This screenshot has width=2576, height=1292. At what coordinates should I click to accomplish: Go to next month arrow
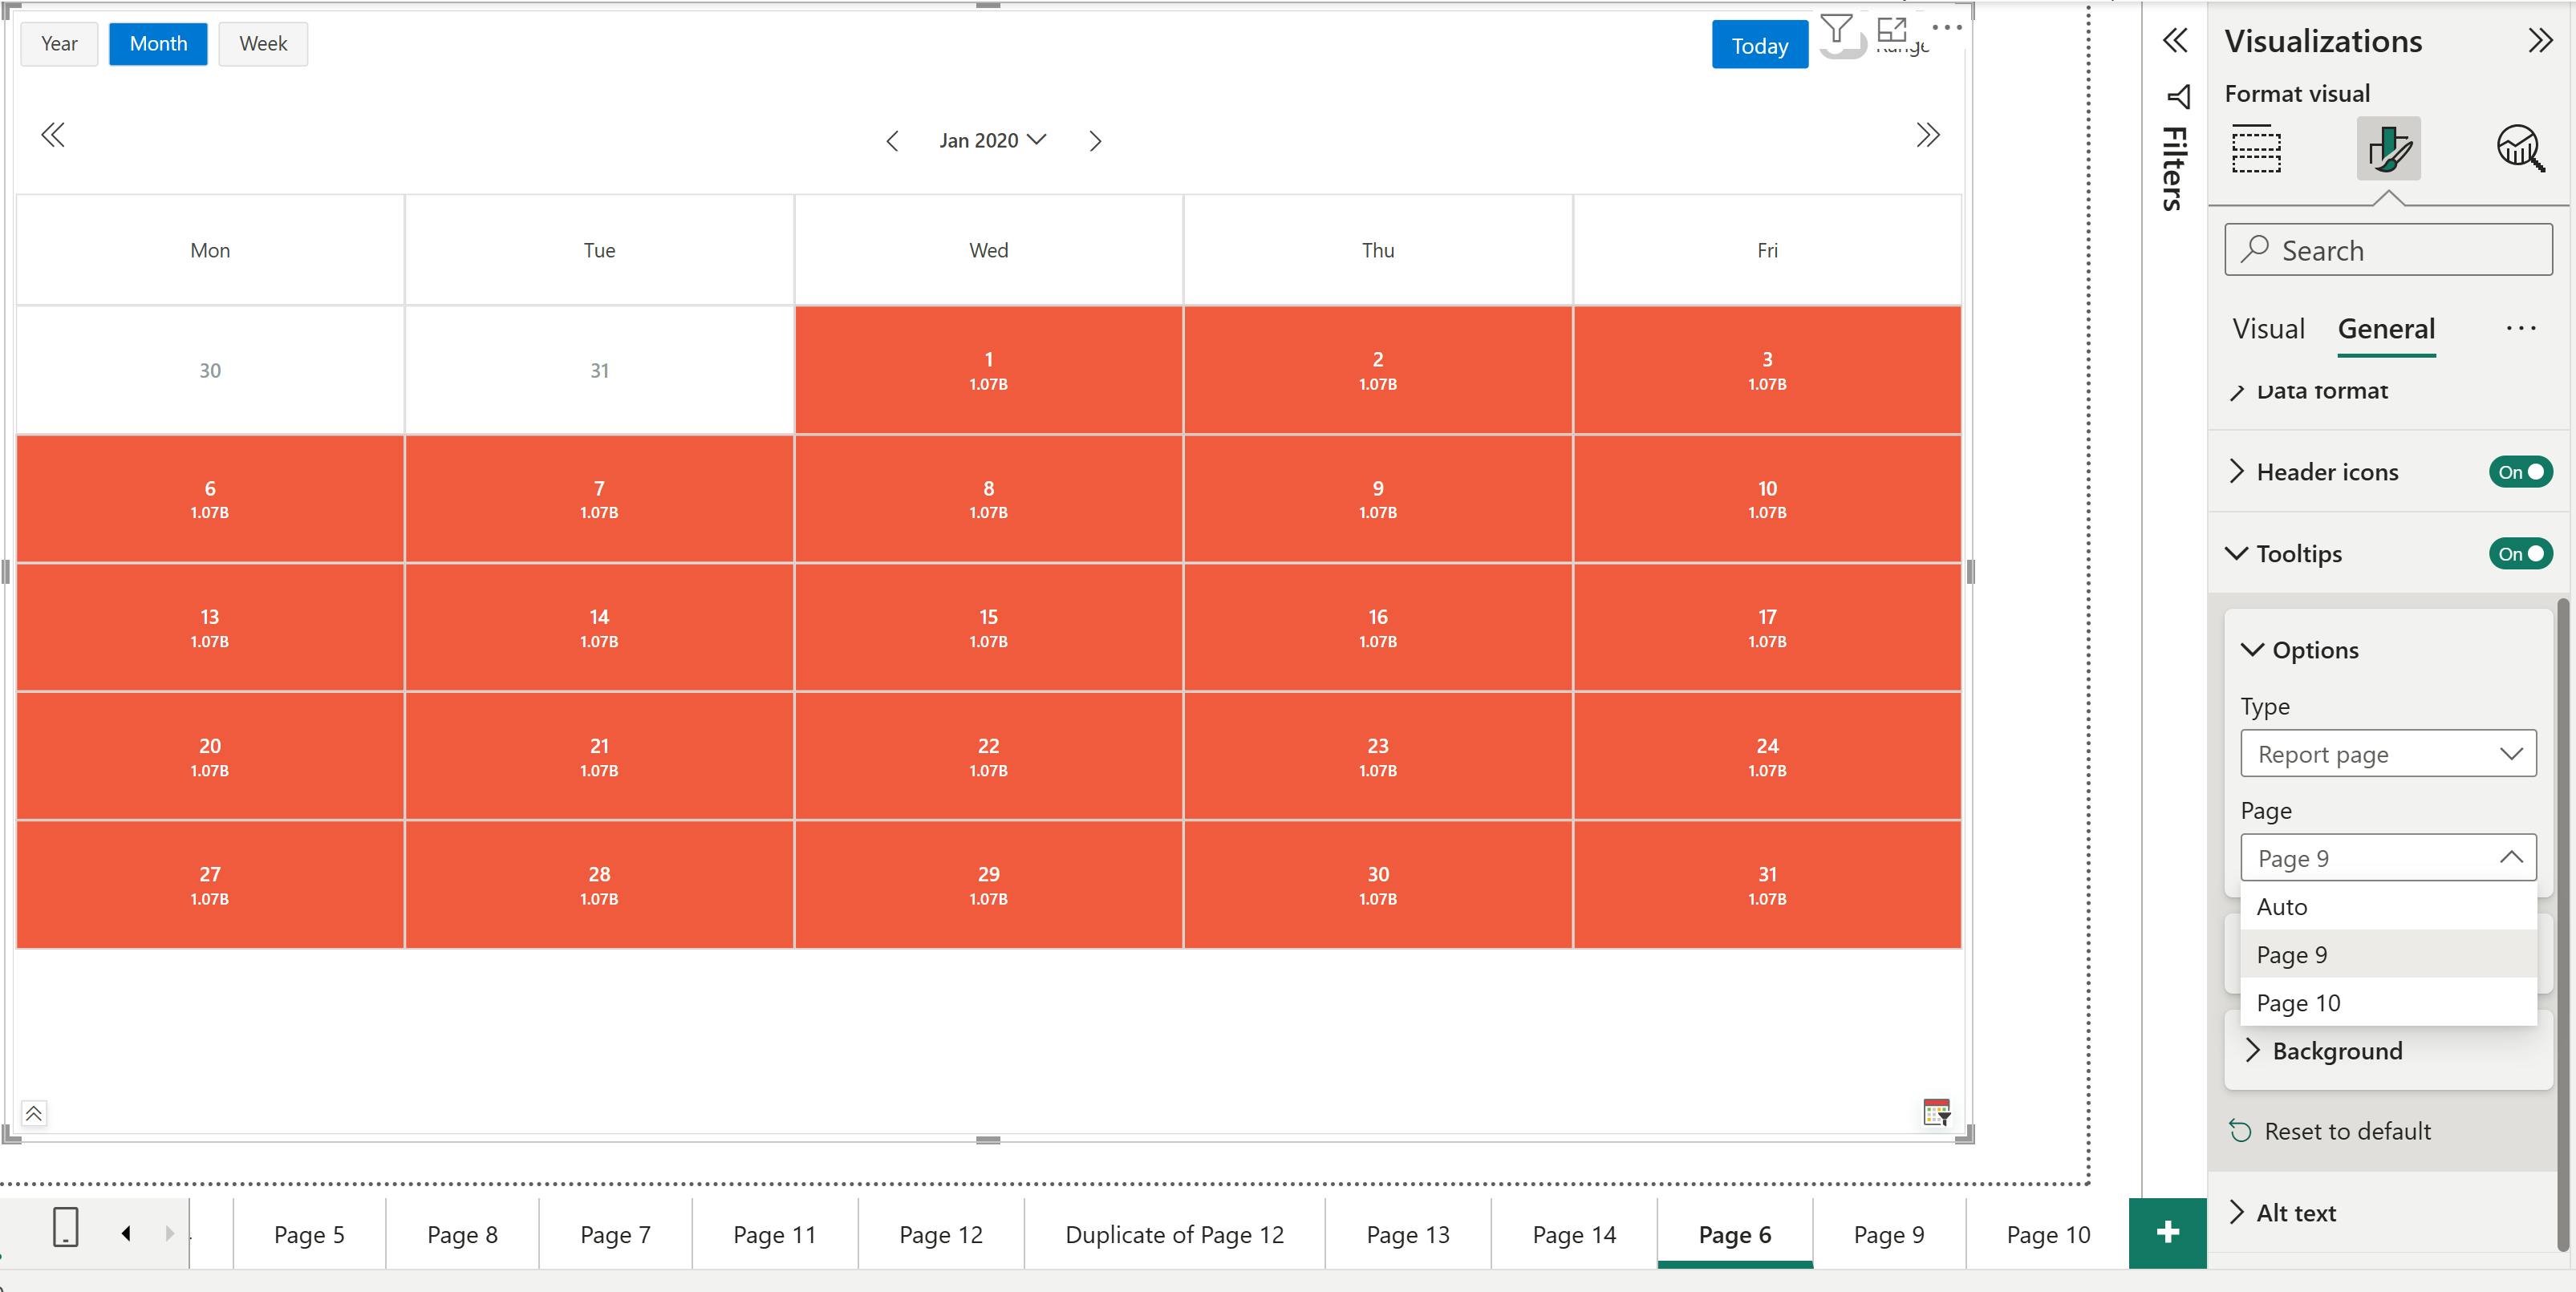pyautogui.click(x=1095, y=141)
